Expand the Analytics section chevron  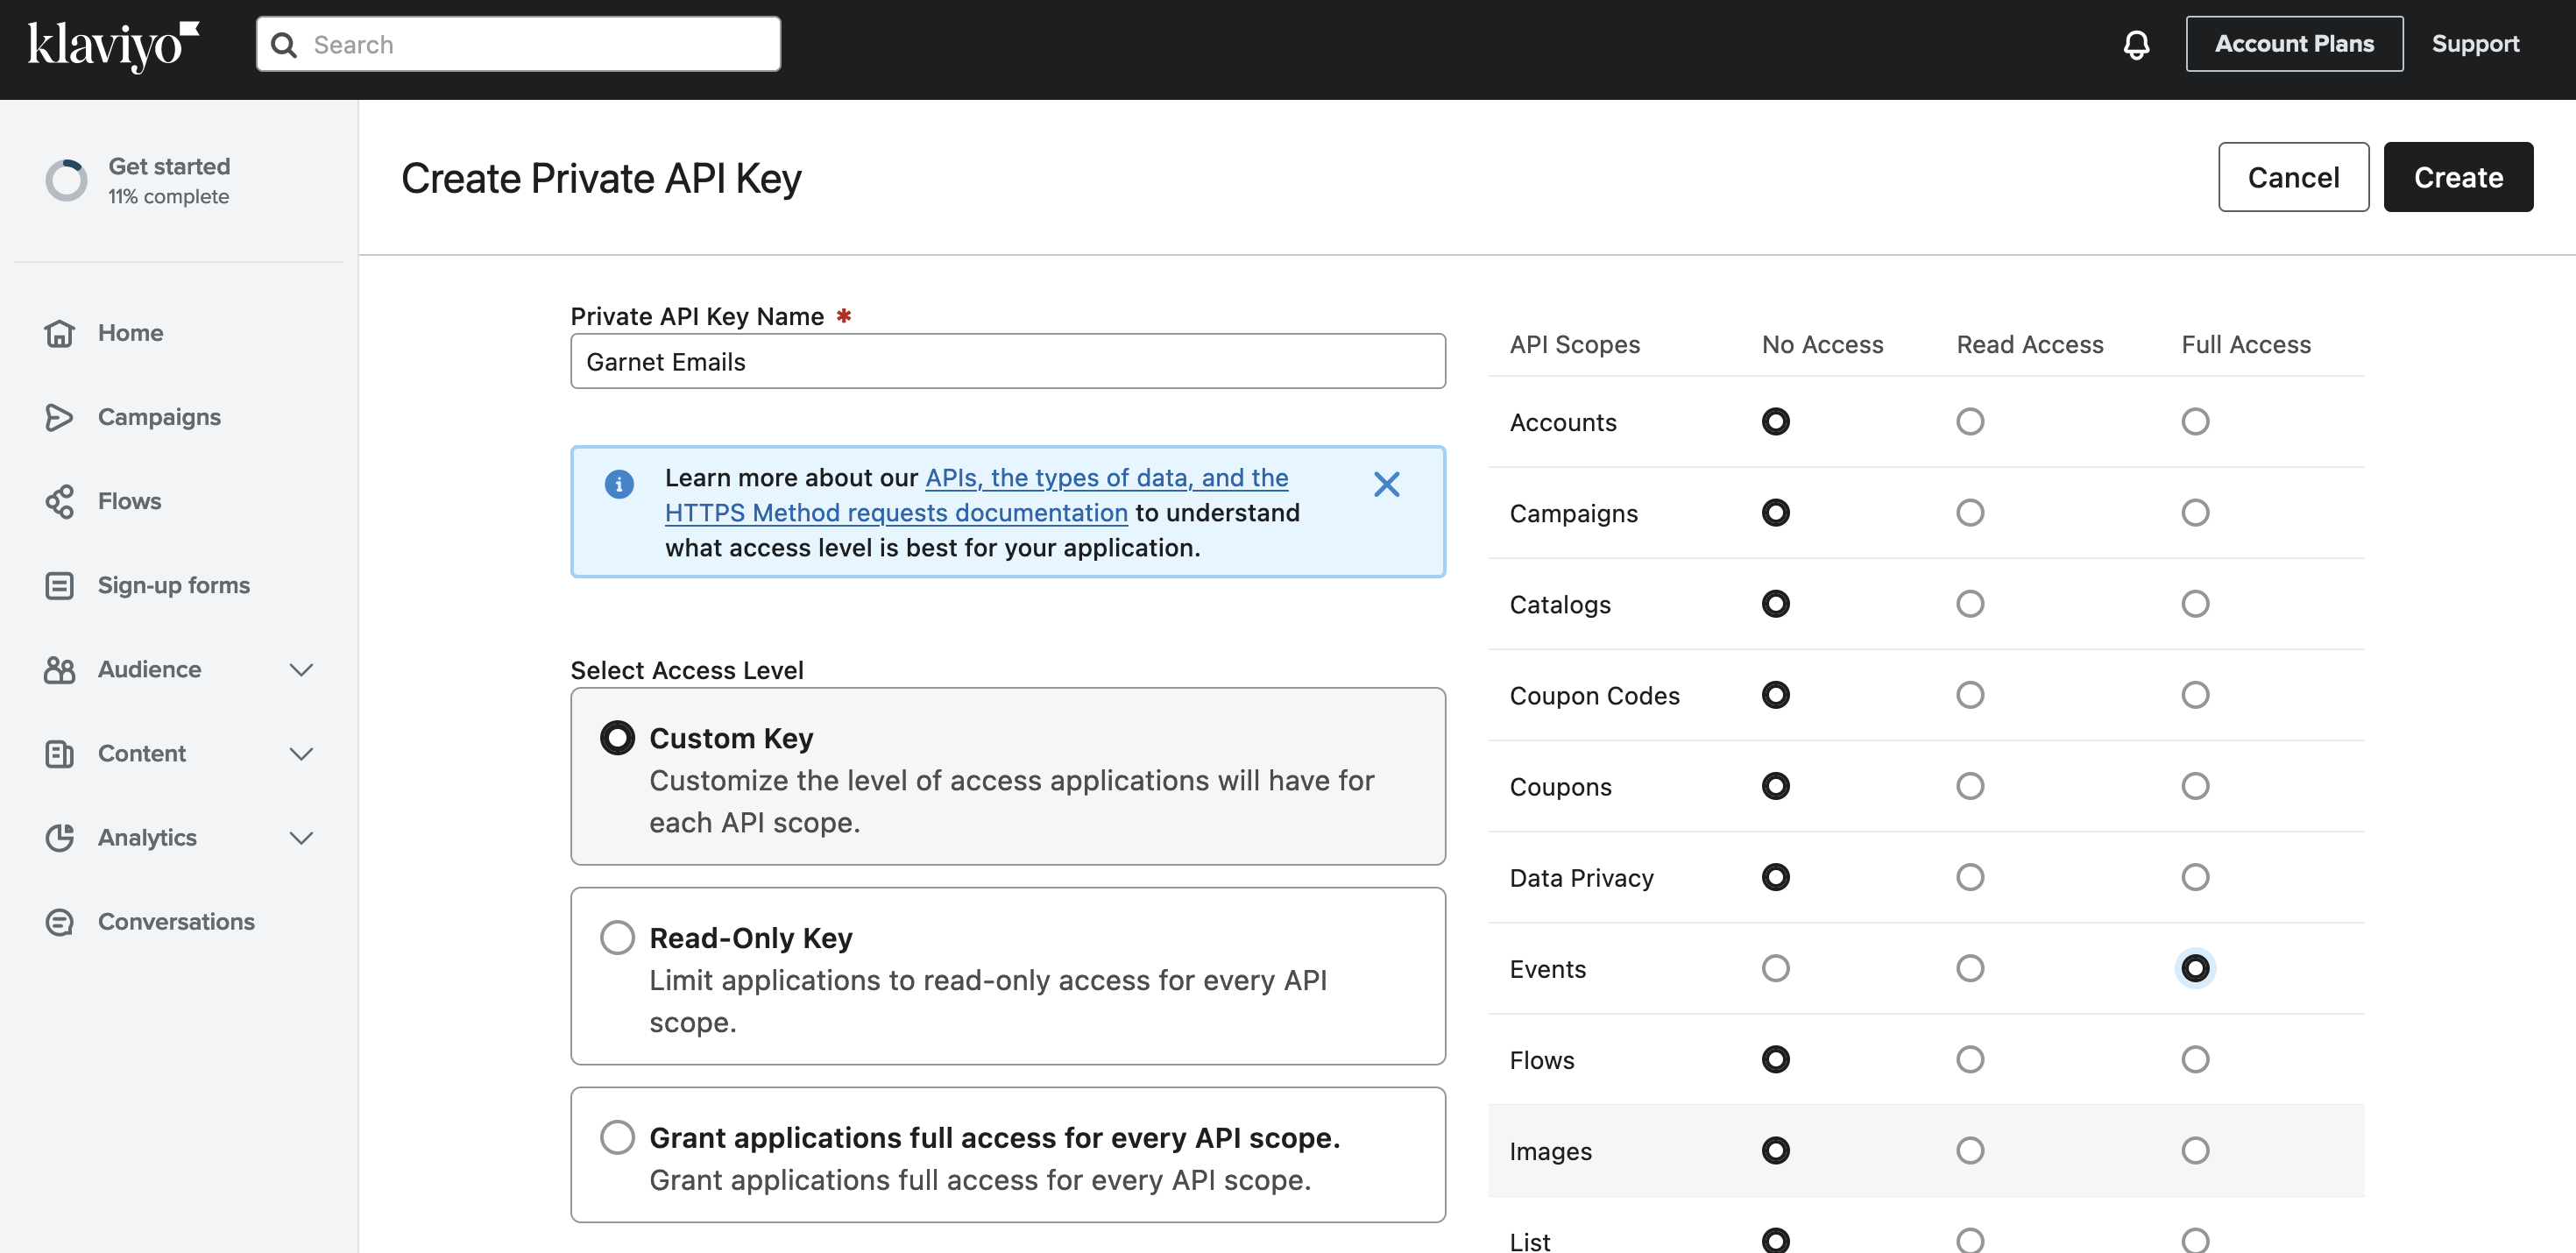tap(301, 837)
